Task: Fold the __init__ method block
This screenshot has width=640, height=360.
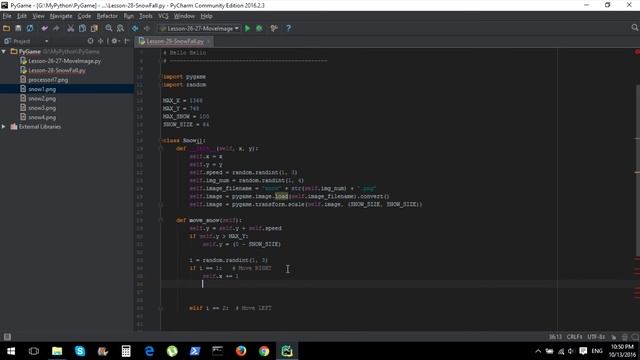Action: pos(161,149)
